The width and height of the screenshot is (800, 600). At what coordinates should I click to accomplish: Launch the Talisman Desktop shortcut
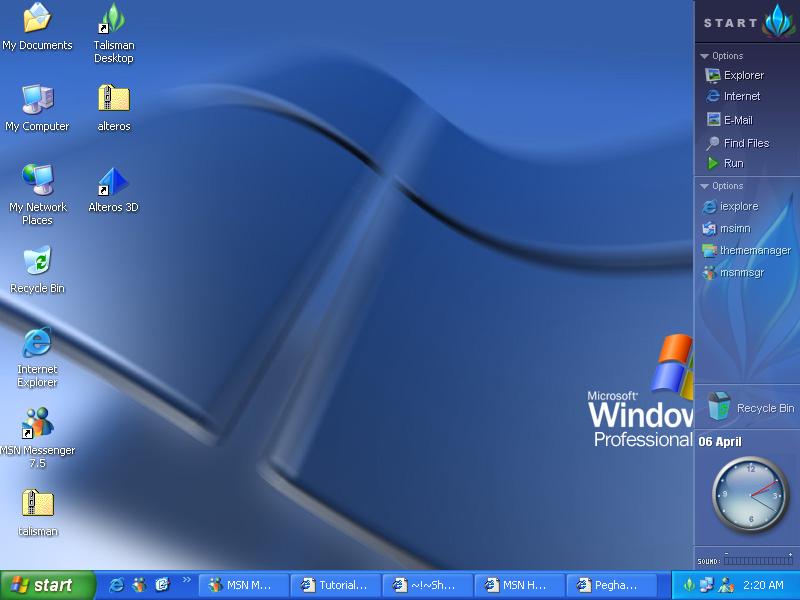[114, 33]
